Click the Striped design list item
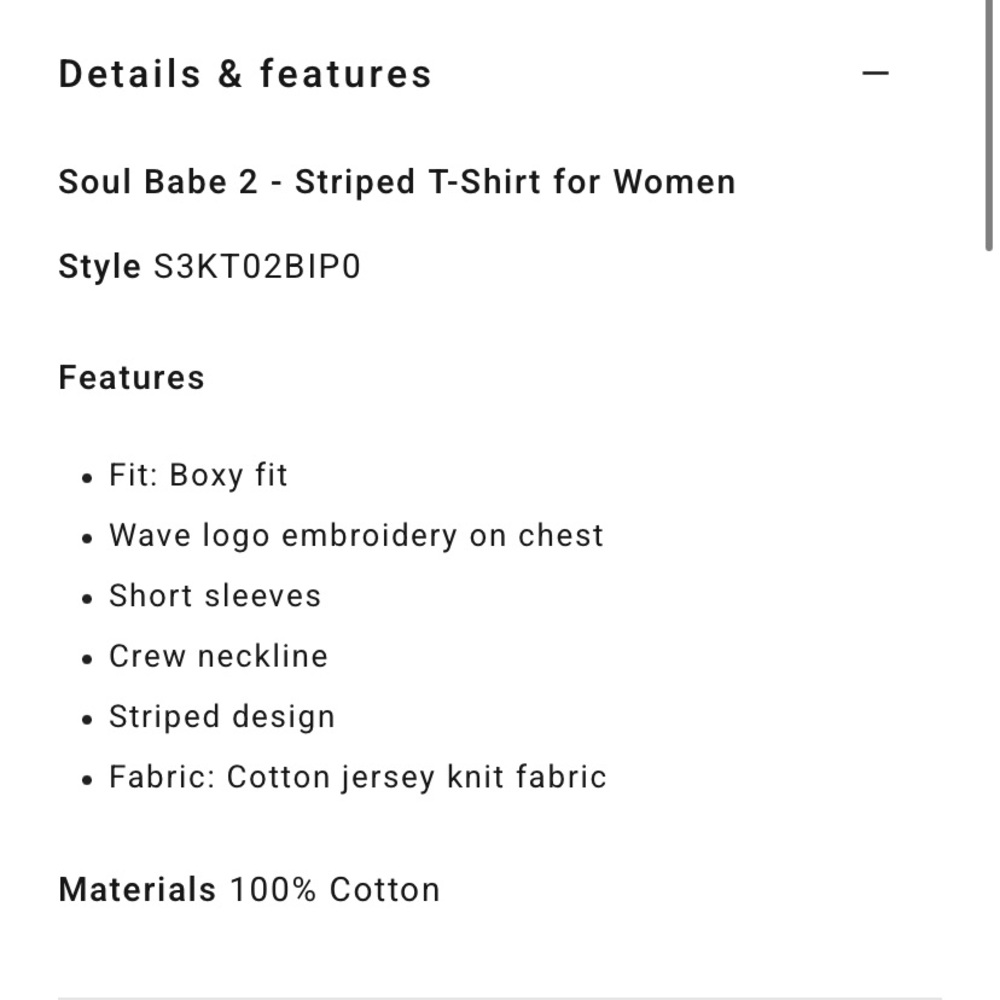Screen dimensions: 1000x1000 point(221,717)
